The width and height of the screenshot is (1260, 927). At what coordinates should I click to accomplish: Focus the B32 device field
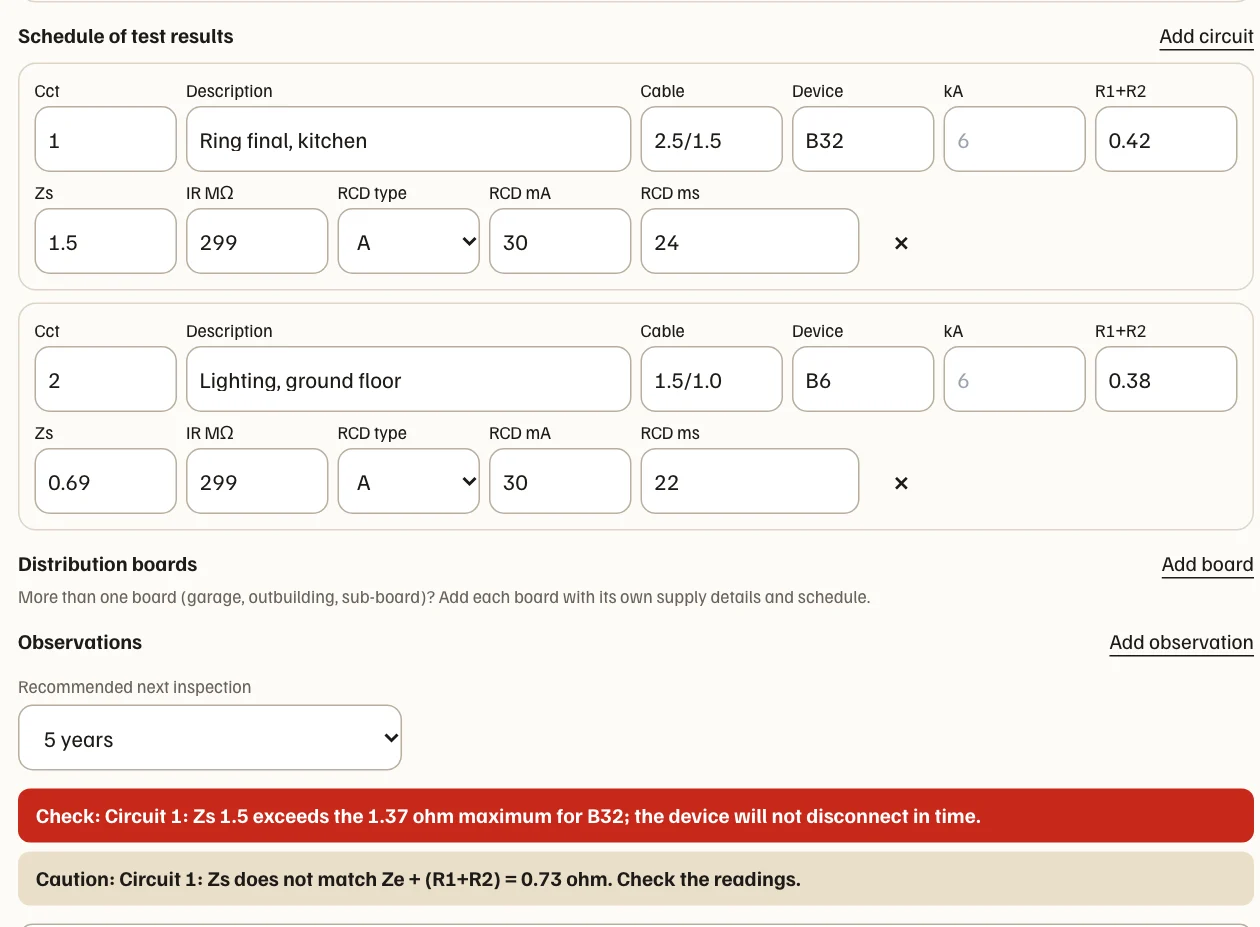pos(863,139)
